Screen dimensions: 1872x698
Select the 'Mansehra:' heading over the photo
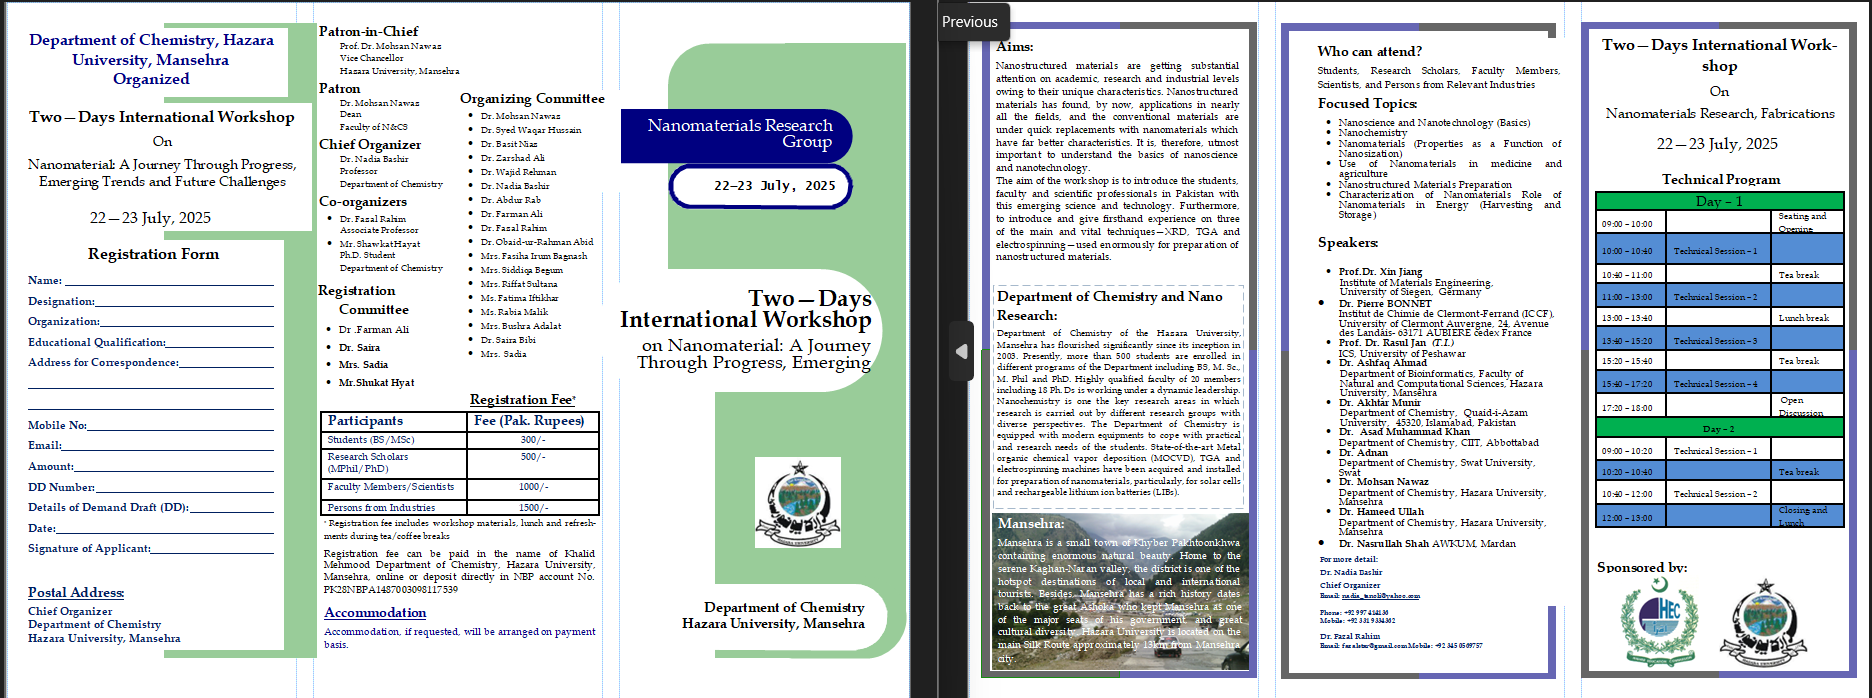1031,524
